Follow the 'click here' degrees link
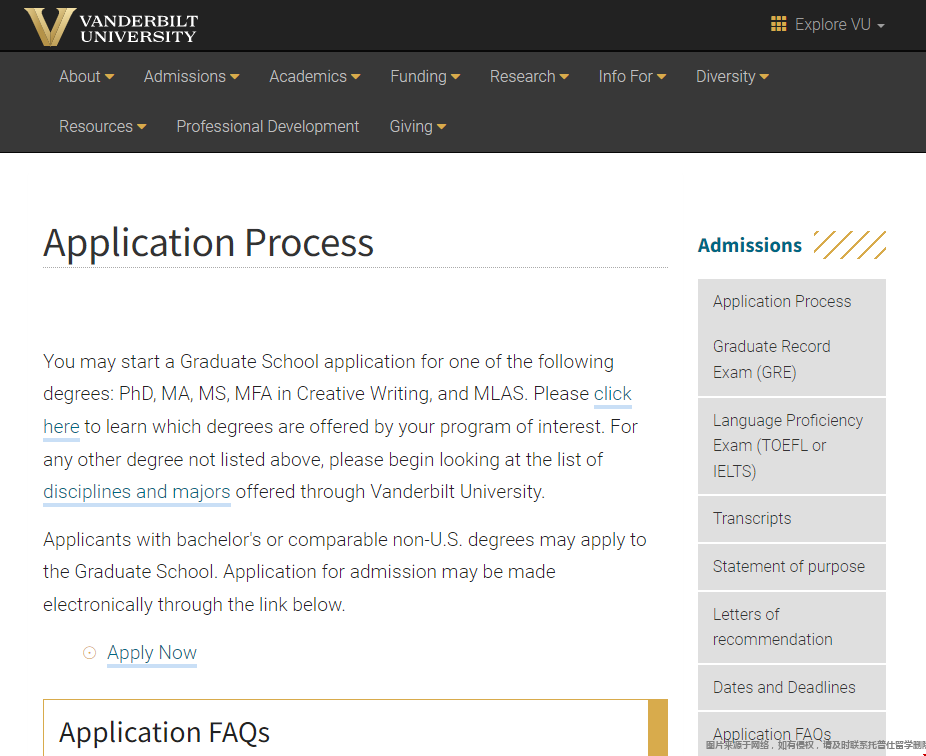The height and width of the screenshot is (756, 926). click(612, 394)
